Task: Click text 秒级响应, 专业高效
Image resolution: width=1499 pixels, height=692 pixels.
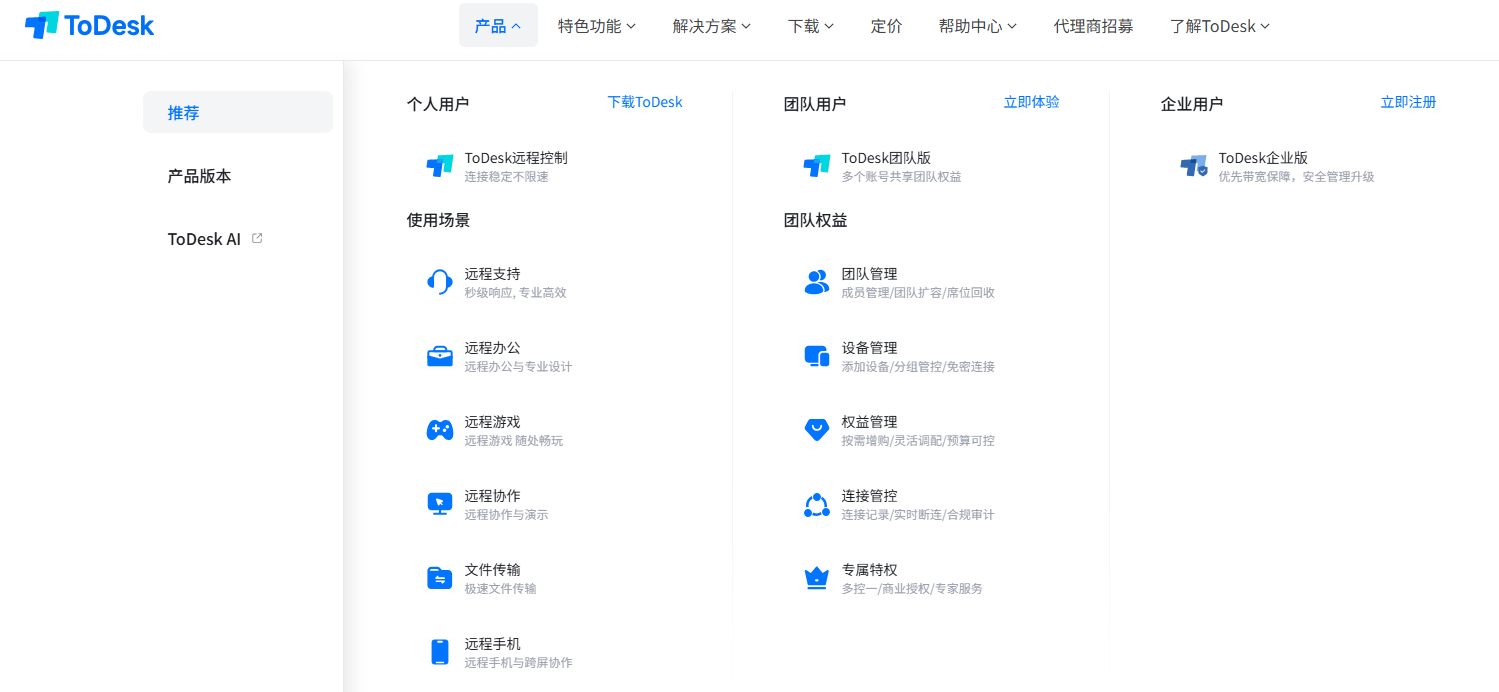Action: pyautogui.click(x=516, y=293)
